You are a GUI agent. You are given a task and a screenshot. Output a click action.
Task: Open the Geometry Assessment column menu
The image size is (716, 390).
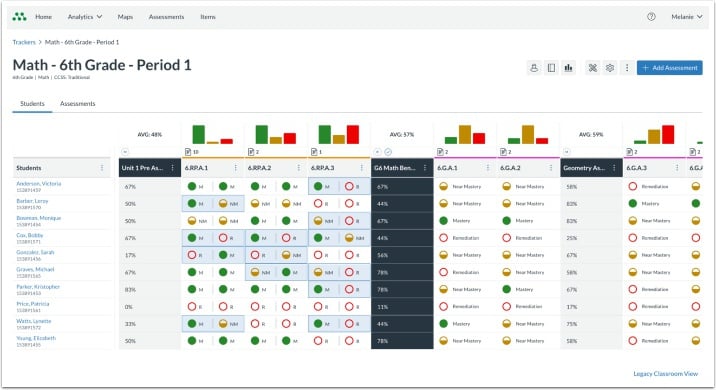click(x=614, y=168)
